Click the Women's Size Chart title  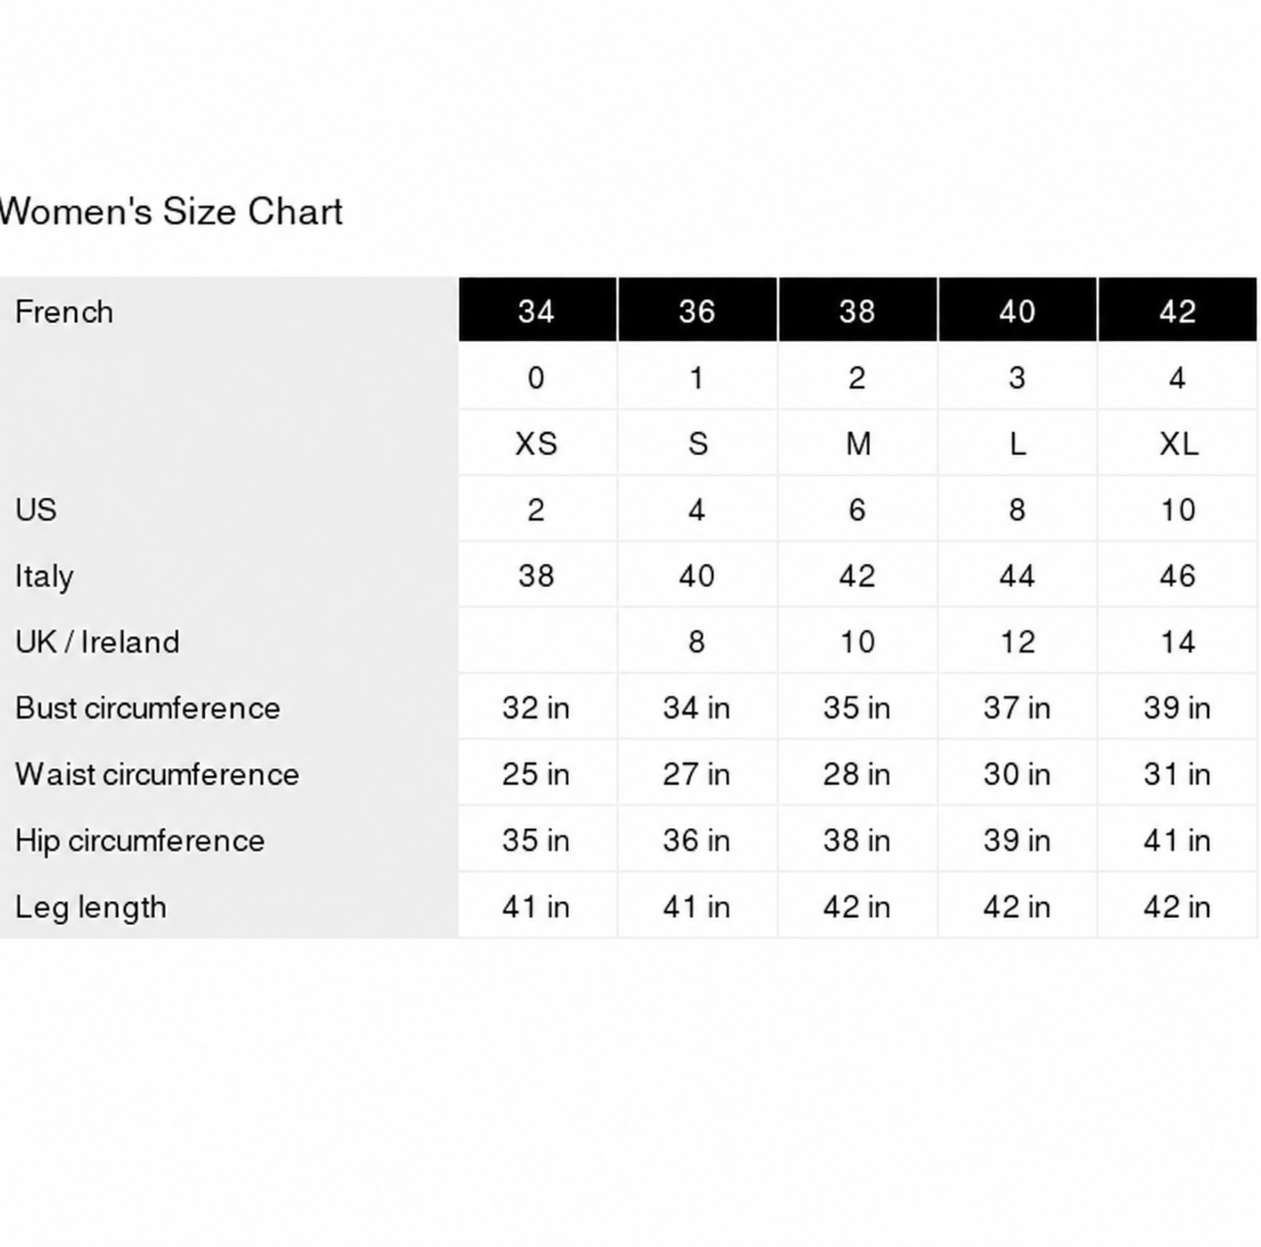(x=171, y=211)
